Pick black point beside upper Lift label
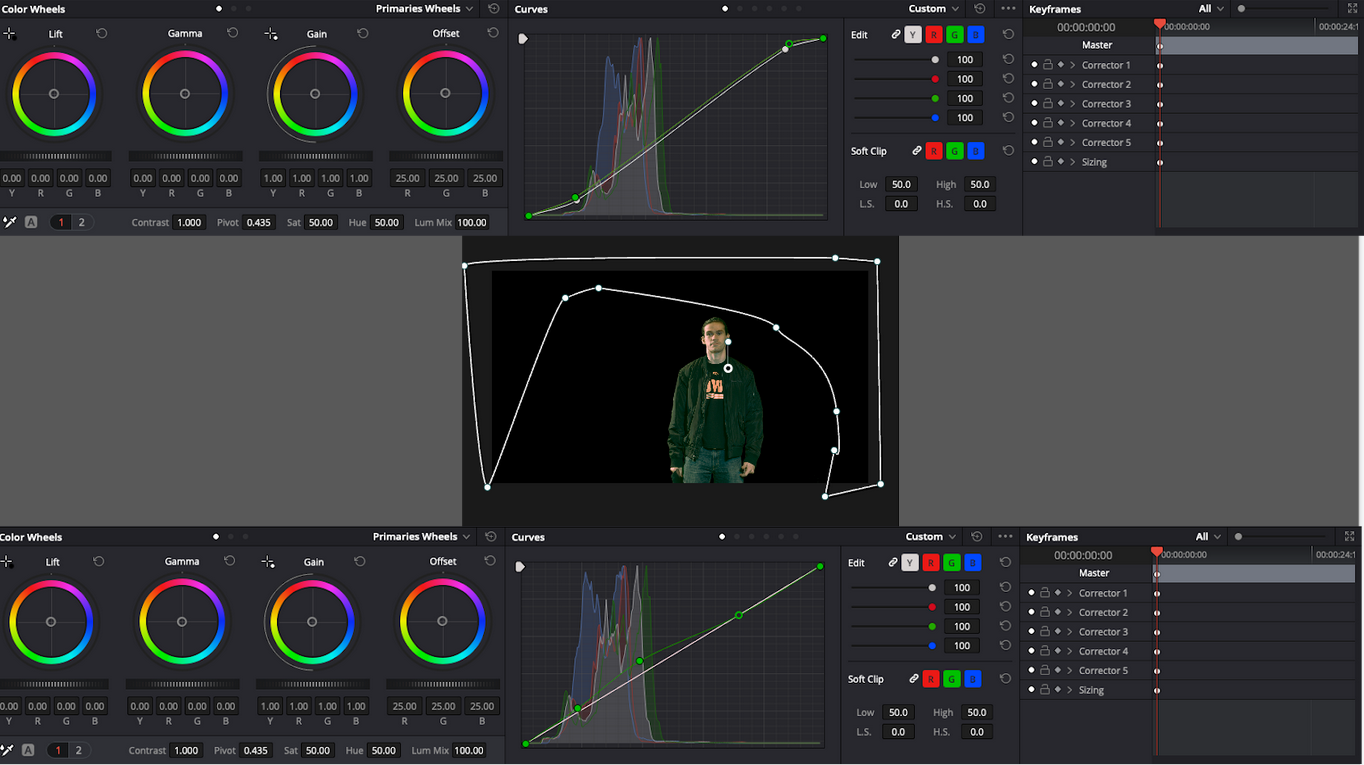 point(10,33)
